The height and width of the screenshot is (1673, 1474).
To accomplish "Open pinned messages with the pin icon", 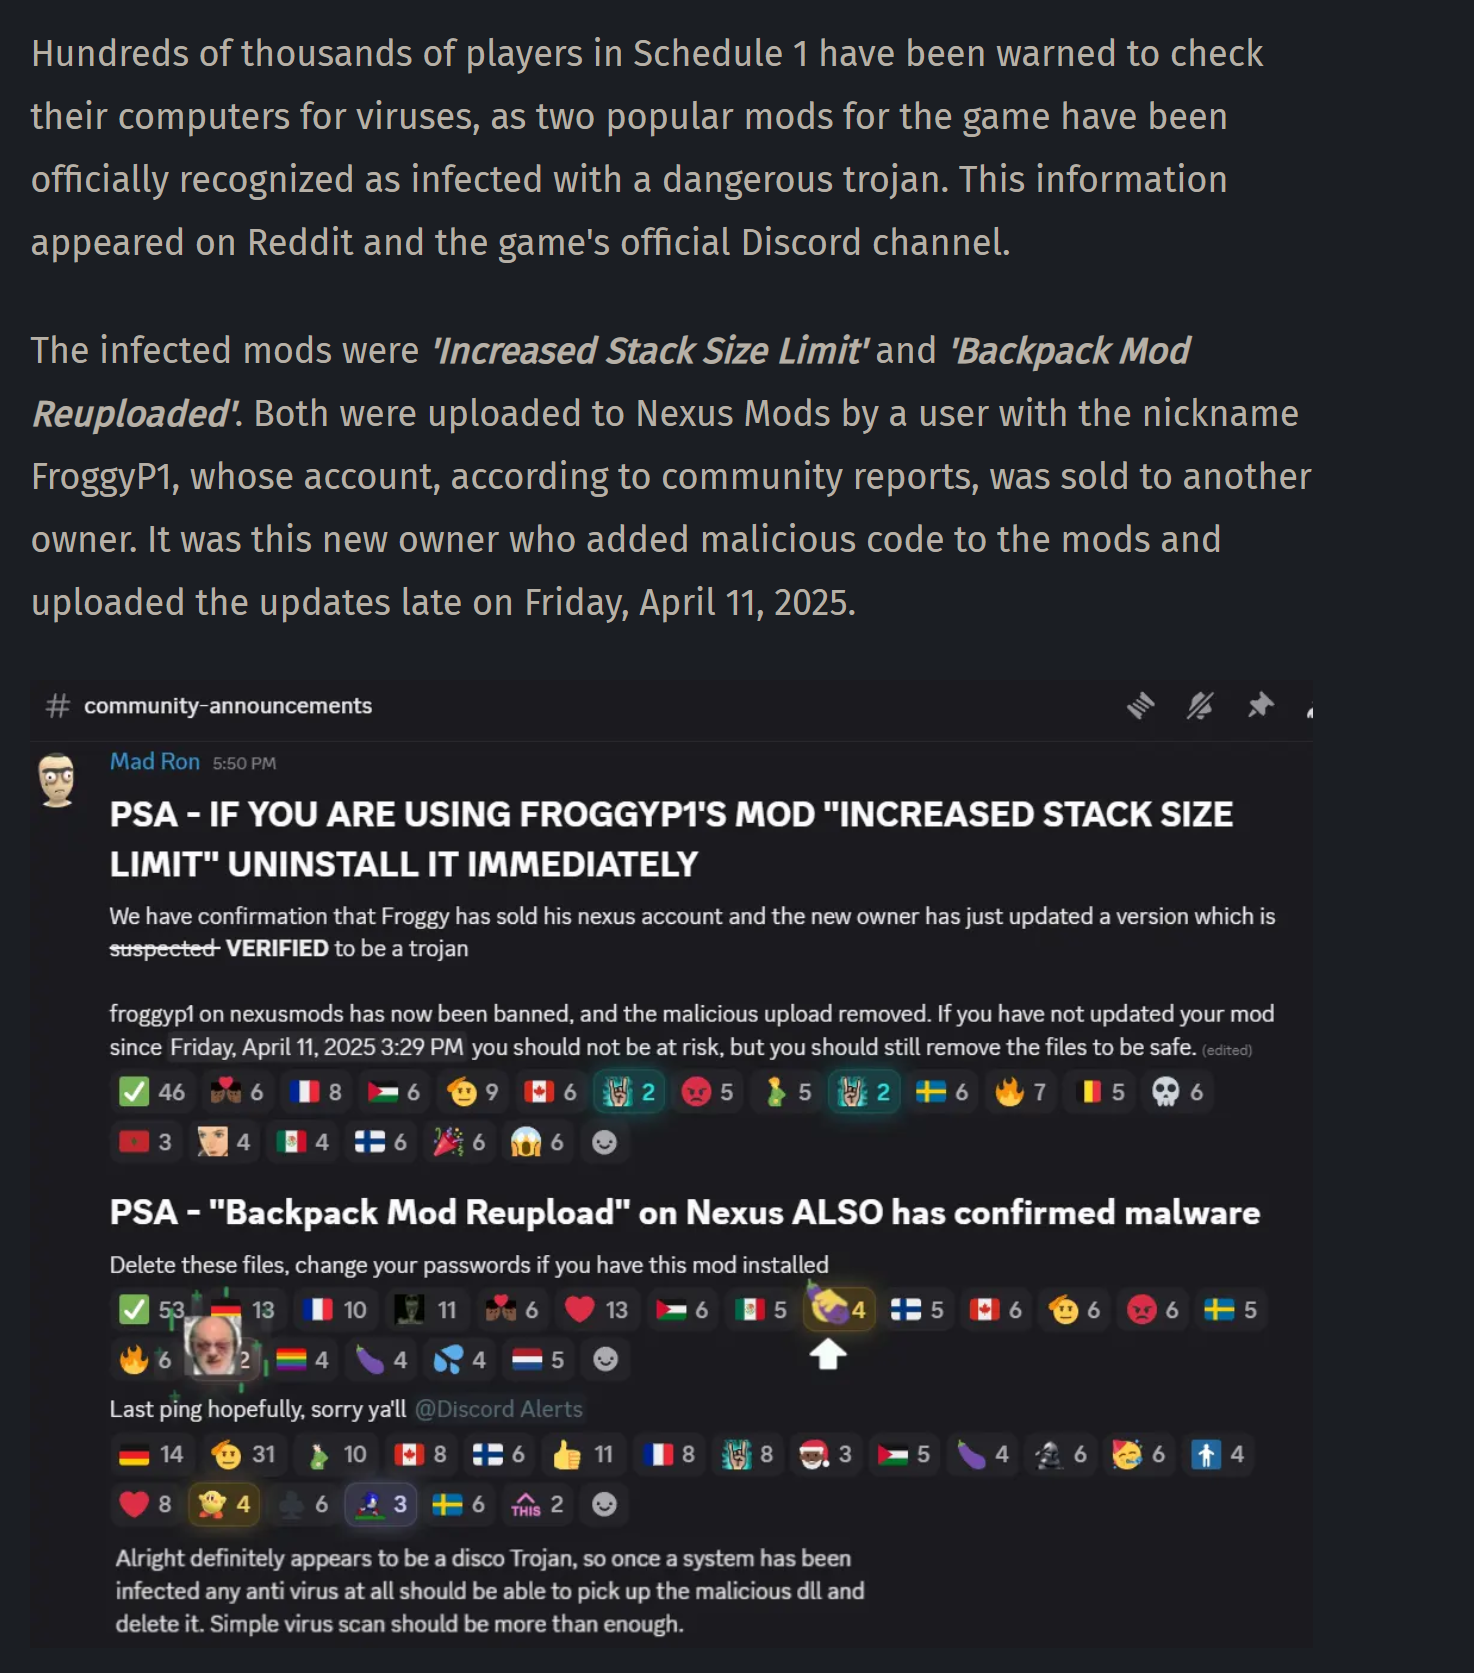I will coord(1260,706).
